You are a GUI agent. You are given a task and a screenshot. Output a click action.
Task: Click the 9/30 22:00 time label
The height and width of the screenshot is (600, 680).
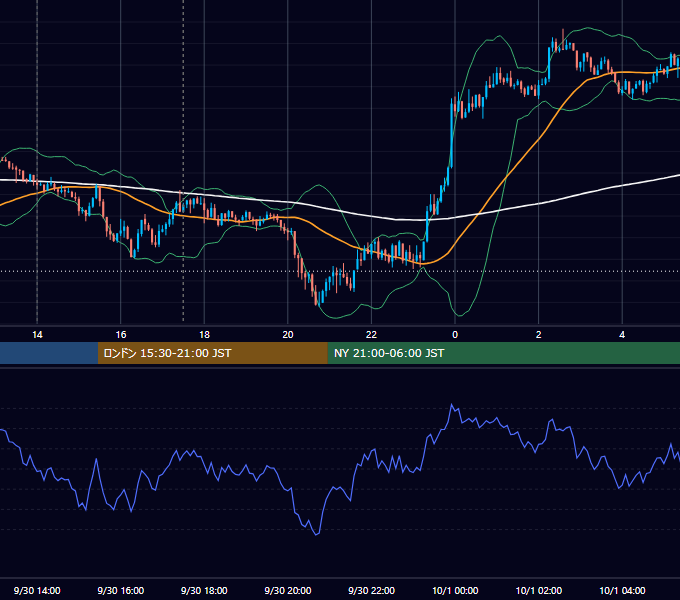pos(371,590)
